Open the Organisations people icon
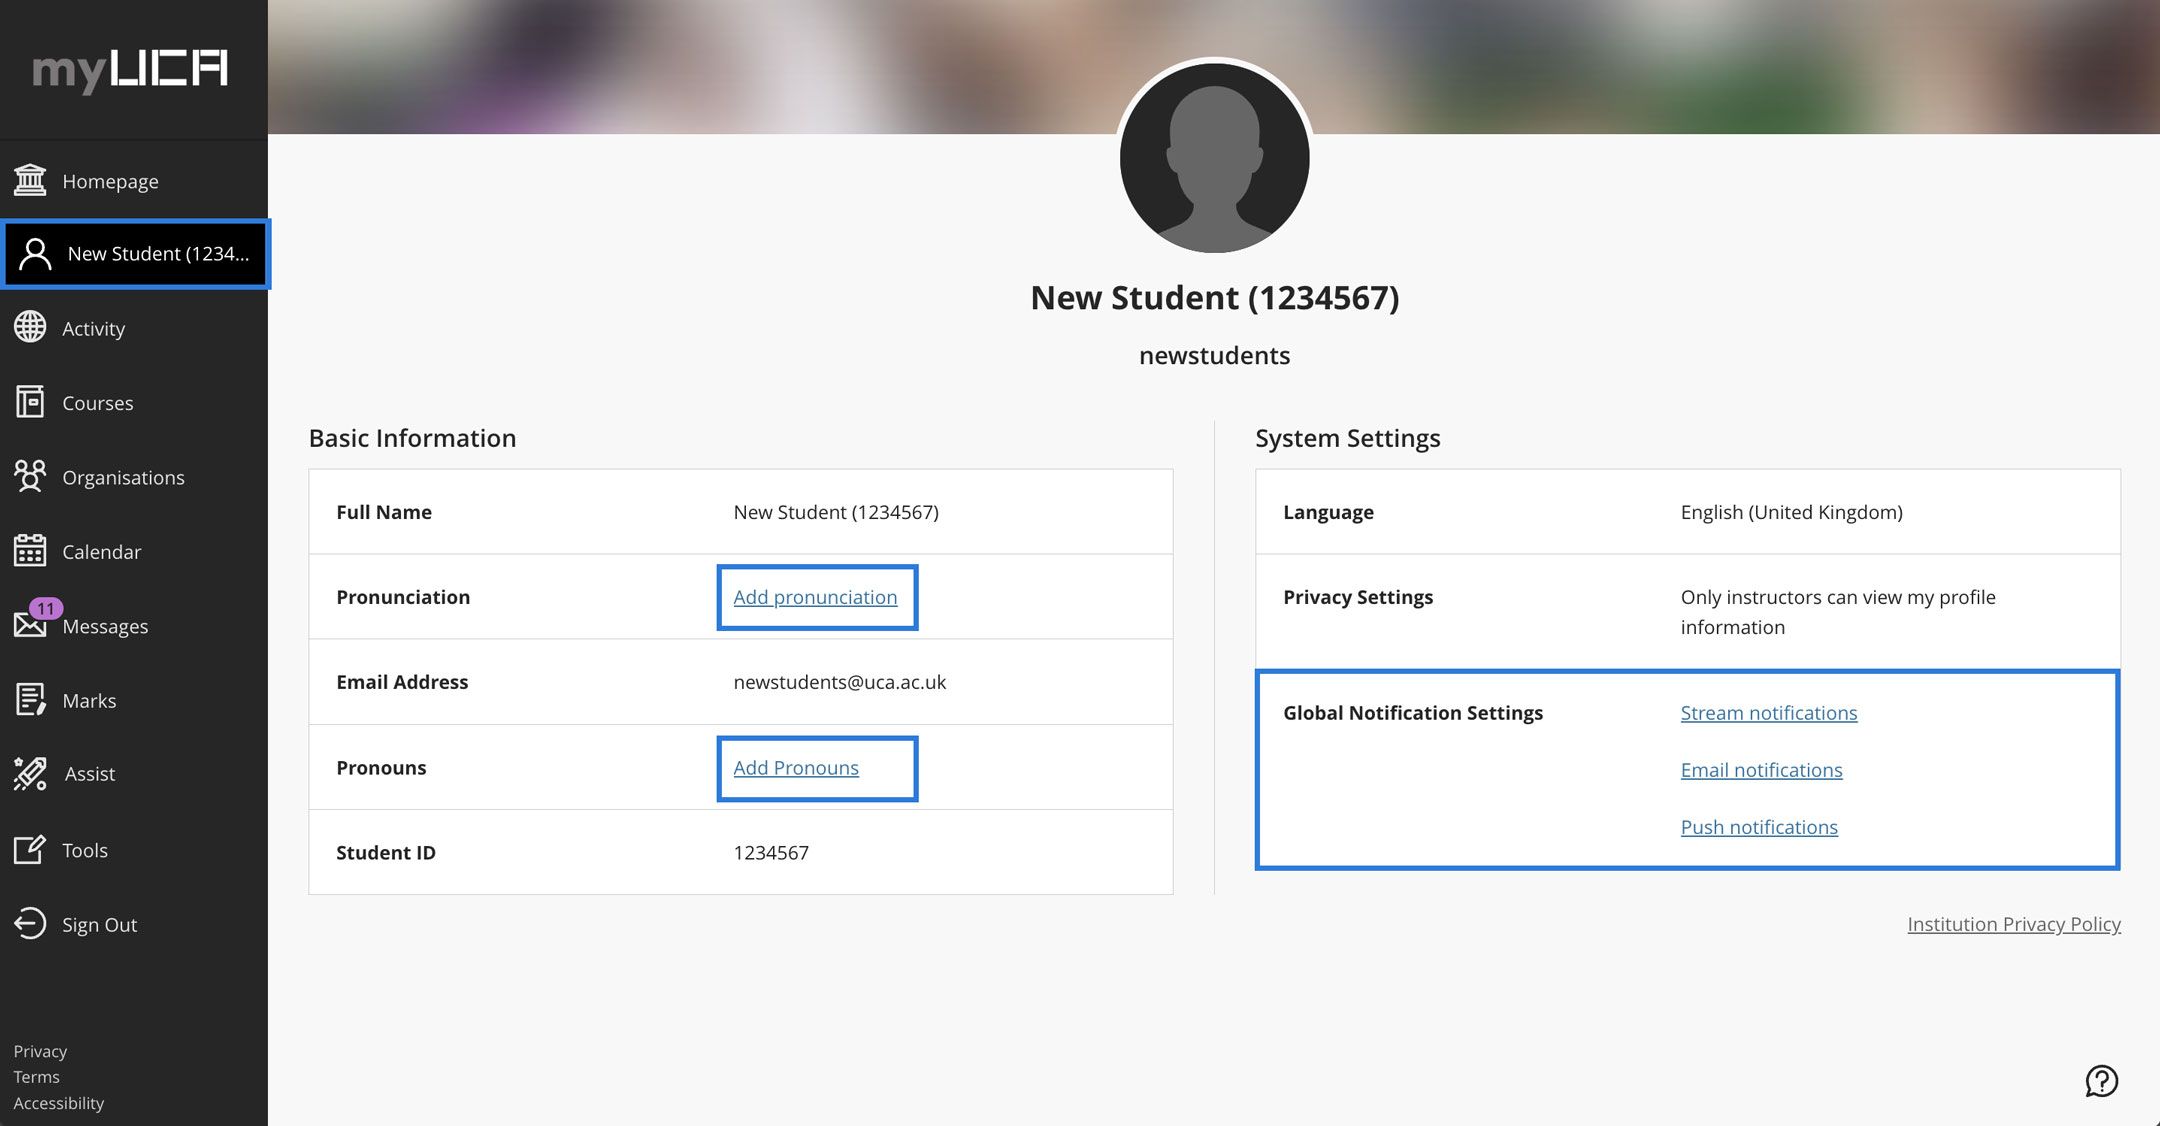 click(x=30, y=476)
